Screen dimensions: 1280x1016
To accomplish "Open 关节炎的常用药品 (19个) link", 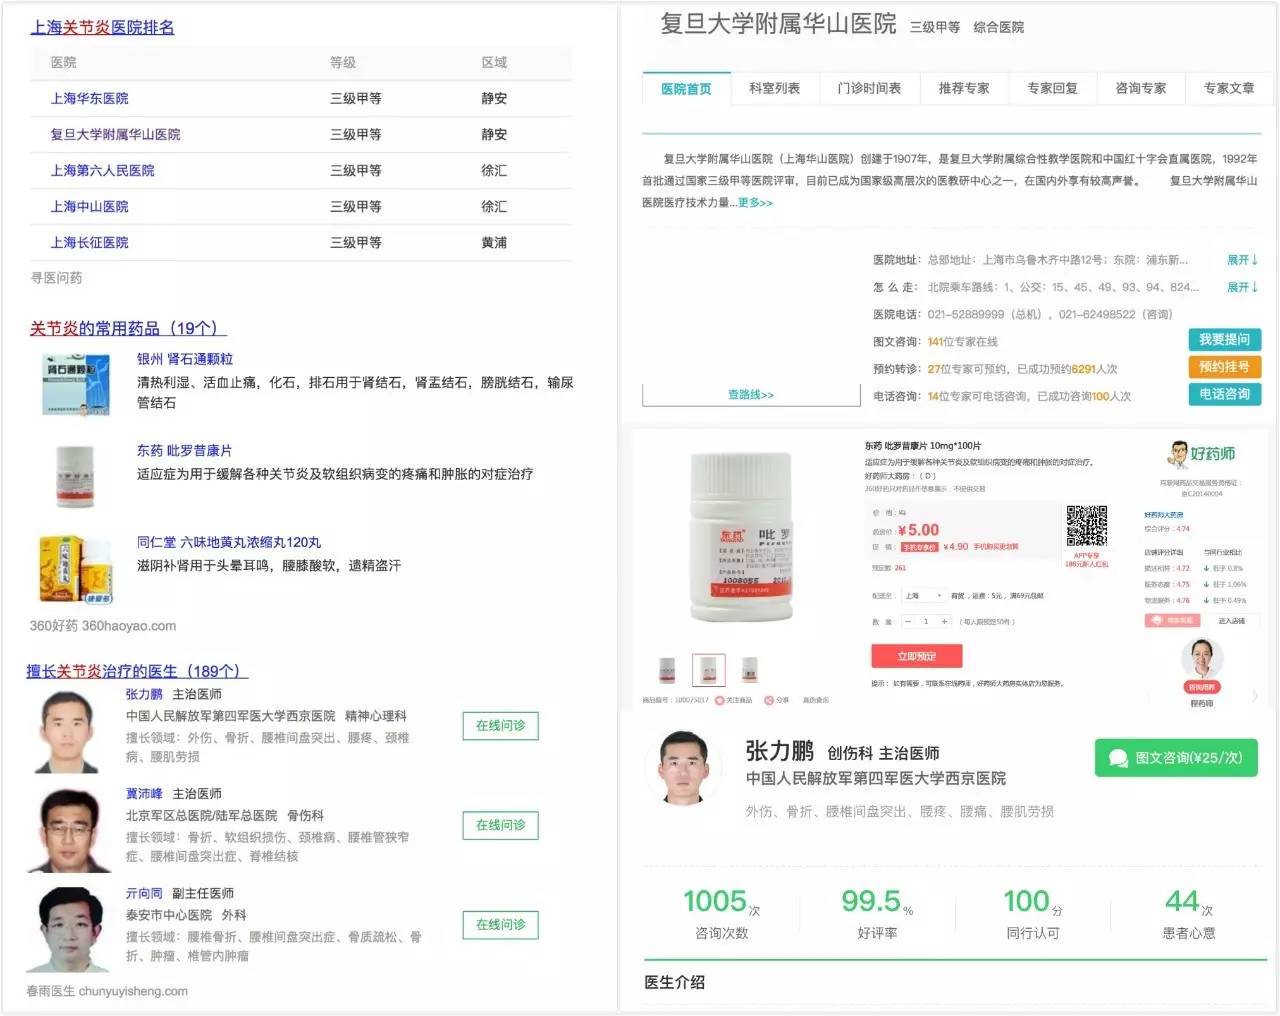I will coord(128,329).
